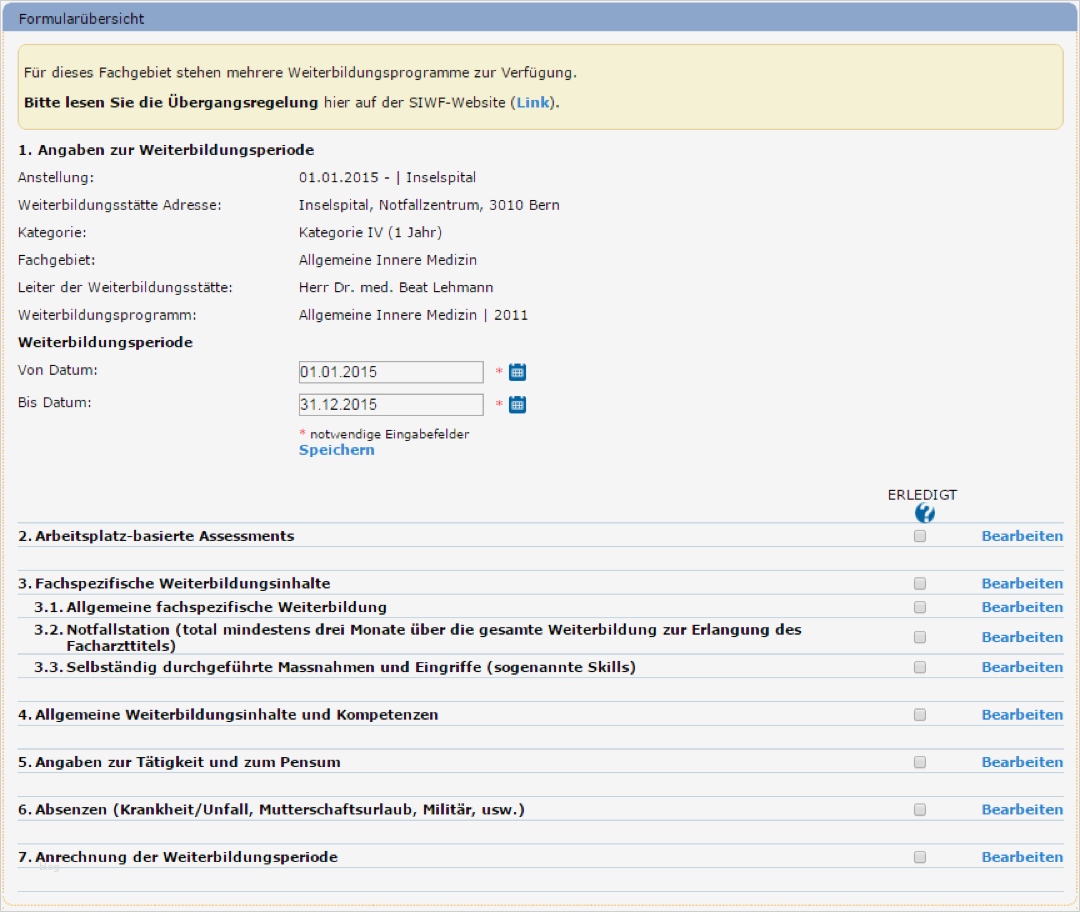Image resolution: width=1080 pixels, height=912 pixels.
Task: Click 'Kategorie IV (1 Jahr)' value
Action: [371, 232]
